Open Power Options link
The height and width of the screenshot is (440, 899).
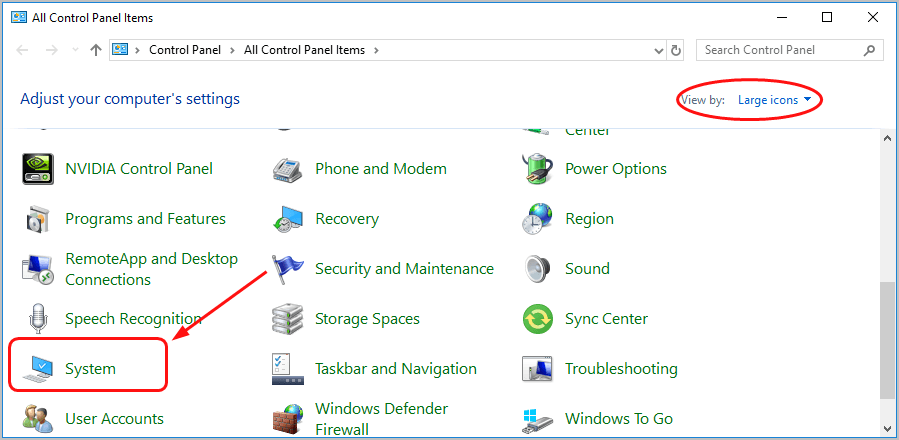(616, 169)
